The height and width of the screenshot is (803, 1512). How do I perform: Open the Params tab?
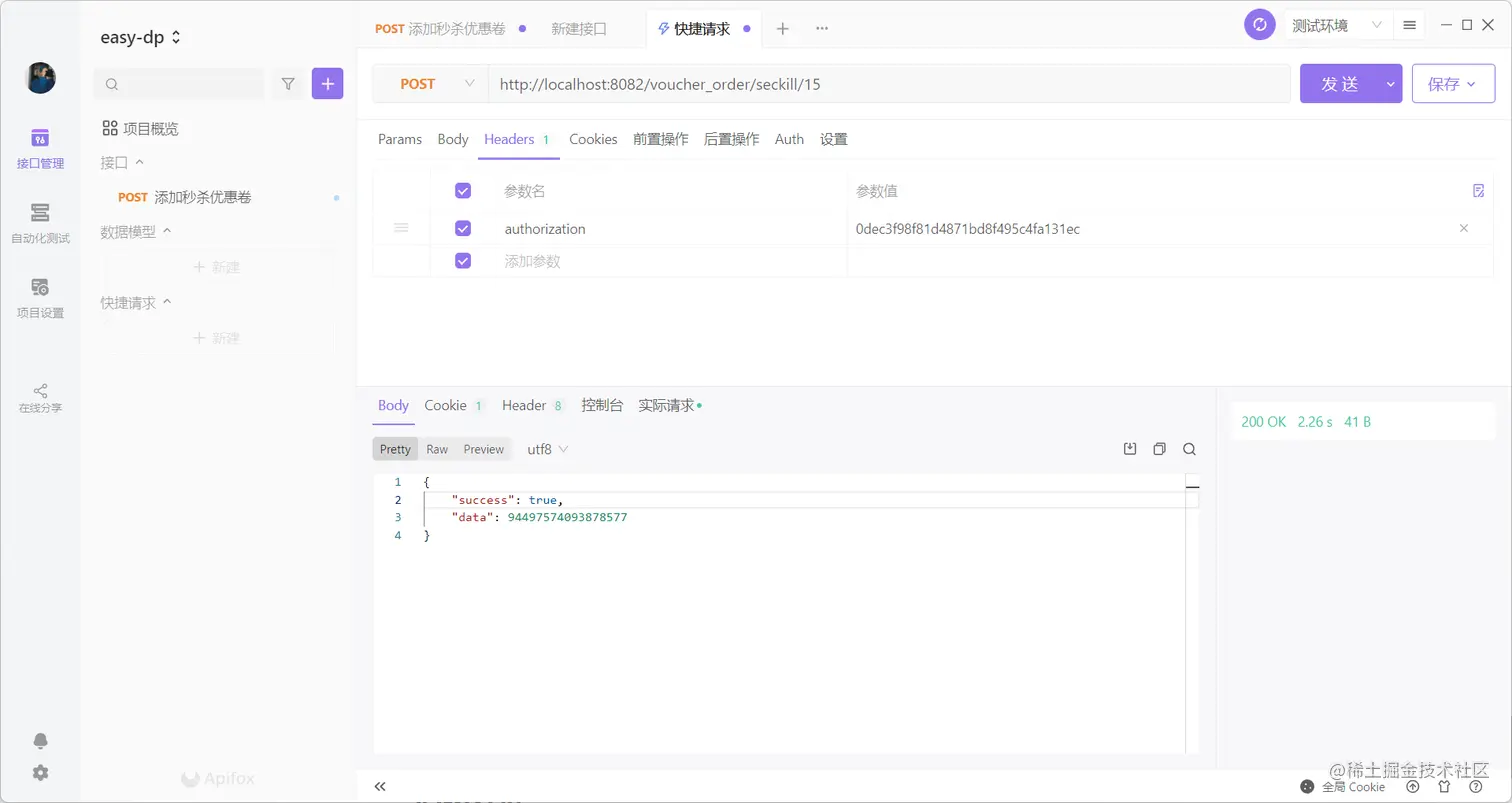tap(400, 139)
